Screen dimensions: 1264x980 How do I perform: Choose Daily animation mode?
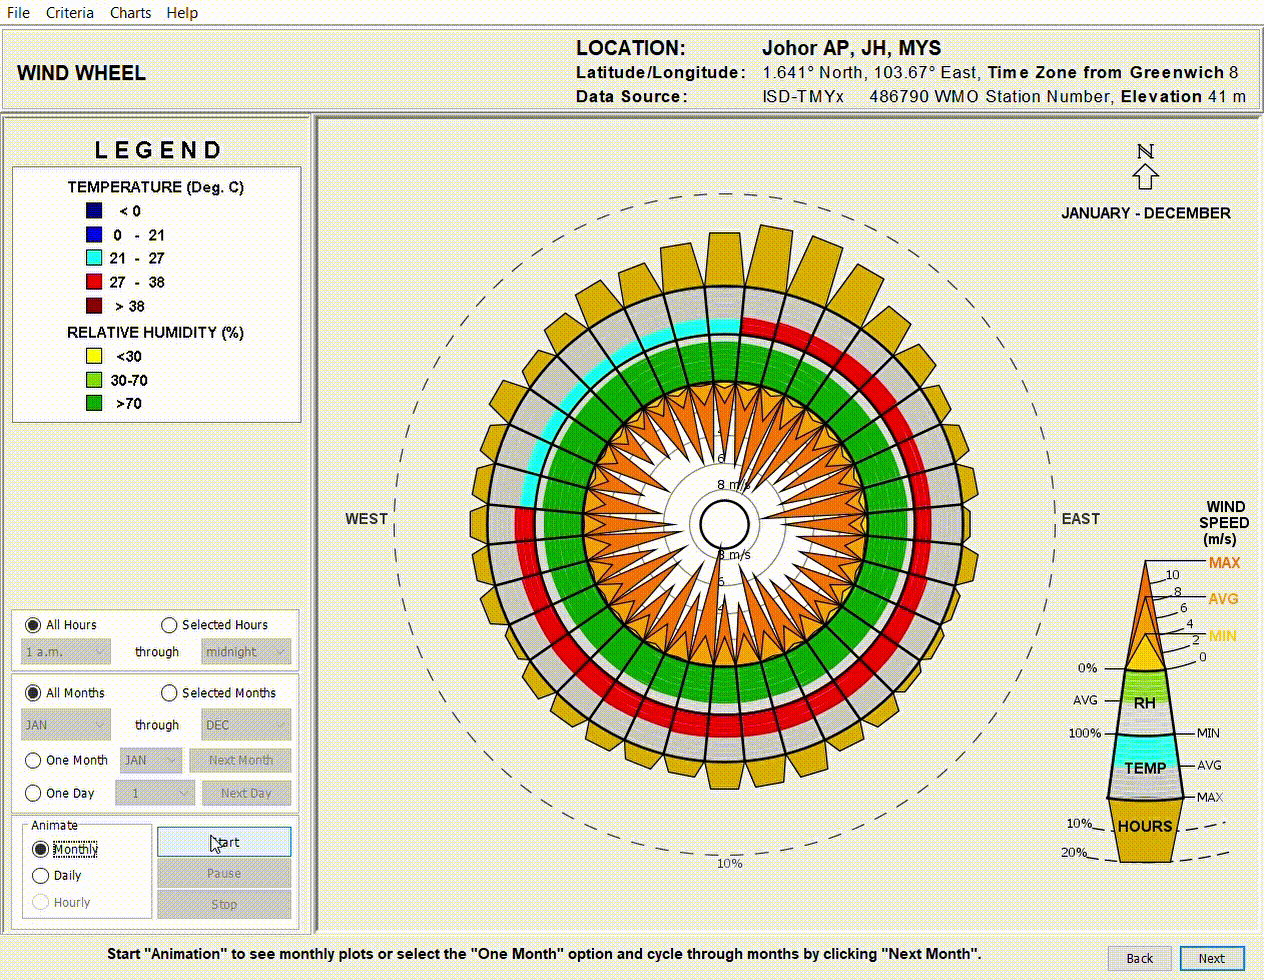click(x=41, y=876)
